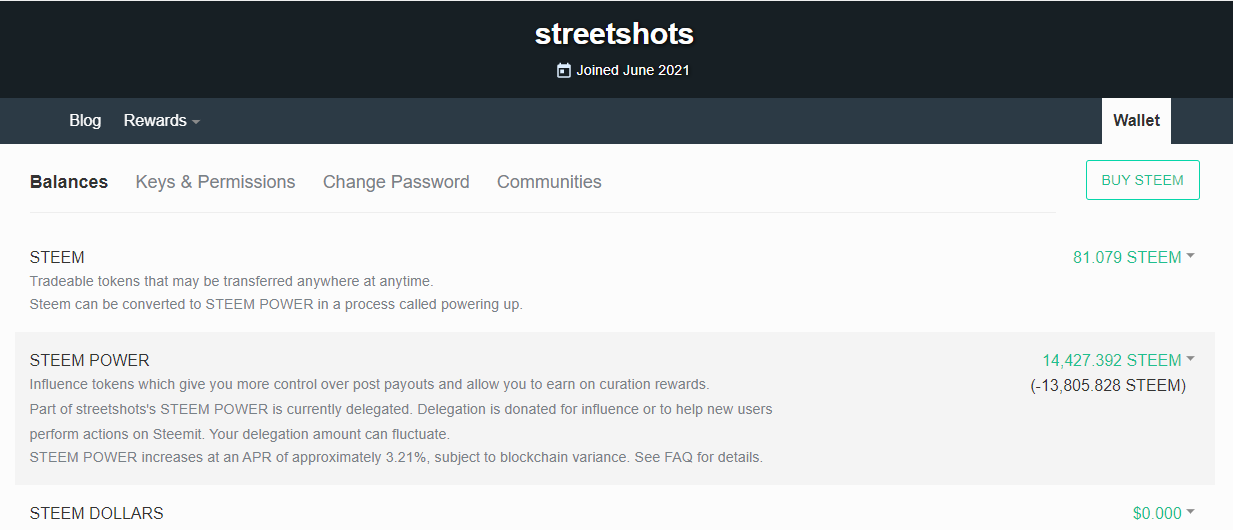The image size is (1233, 530).
Task: Click the APR 3.21% description line
Action: point(396,457)
